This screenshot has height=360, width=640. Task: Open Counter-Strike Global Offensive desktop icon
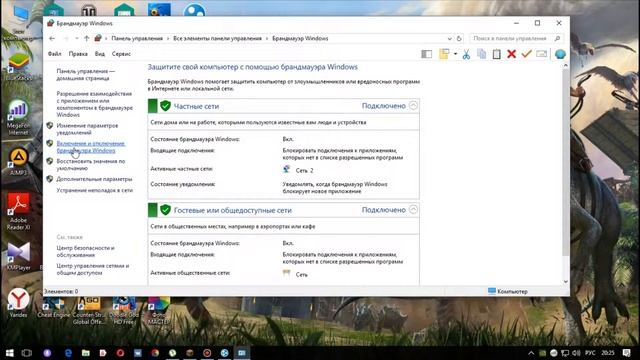coord(89,311)
